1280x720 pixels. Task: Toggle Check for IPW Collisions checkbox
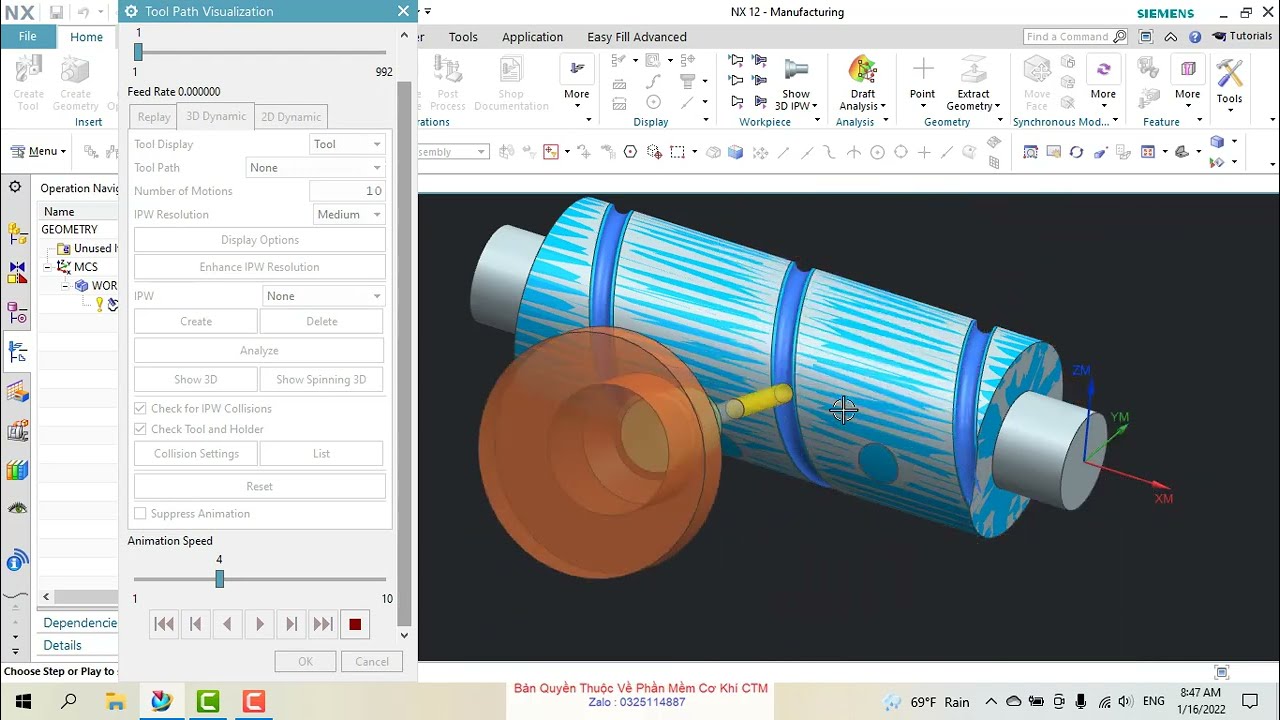point(140,408)
